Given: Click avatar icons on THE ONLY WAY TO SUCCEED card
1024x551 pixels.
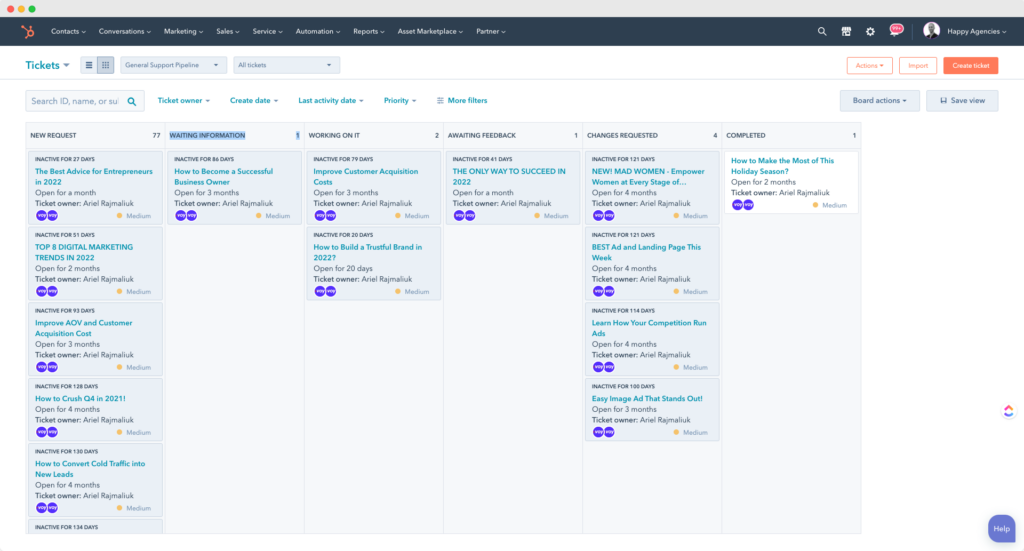Looking at the screenshot, I should point(464,215).
